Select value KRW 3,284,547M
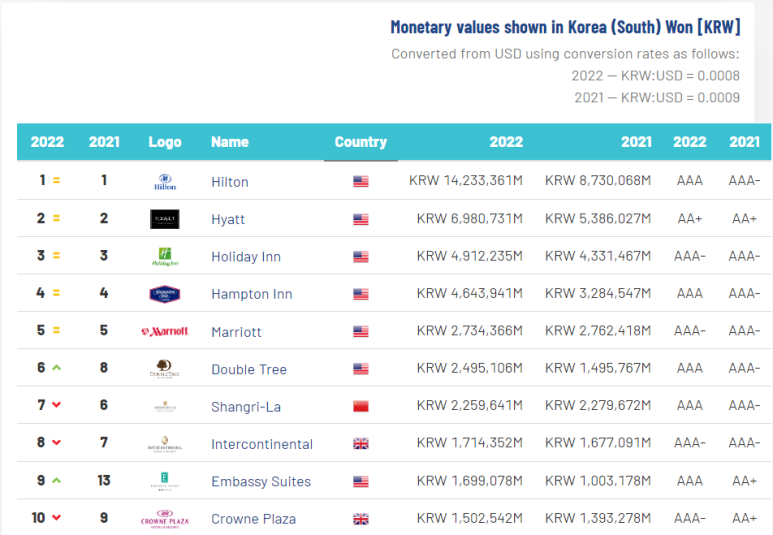The image size is (773, 535). pyautogui.click(x=598, y=293)
